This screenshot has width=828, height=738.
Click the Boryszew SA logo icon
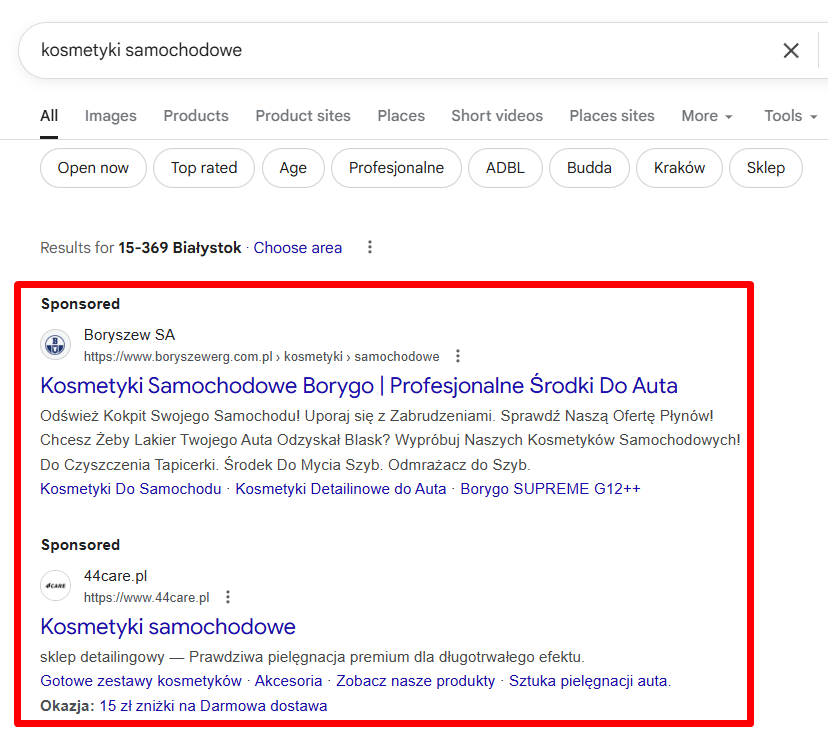[56, 345]
